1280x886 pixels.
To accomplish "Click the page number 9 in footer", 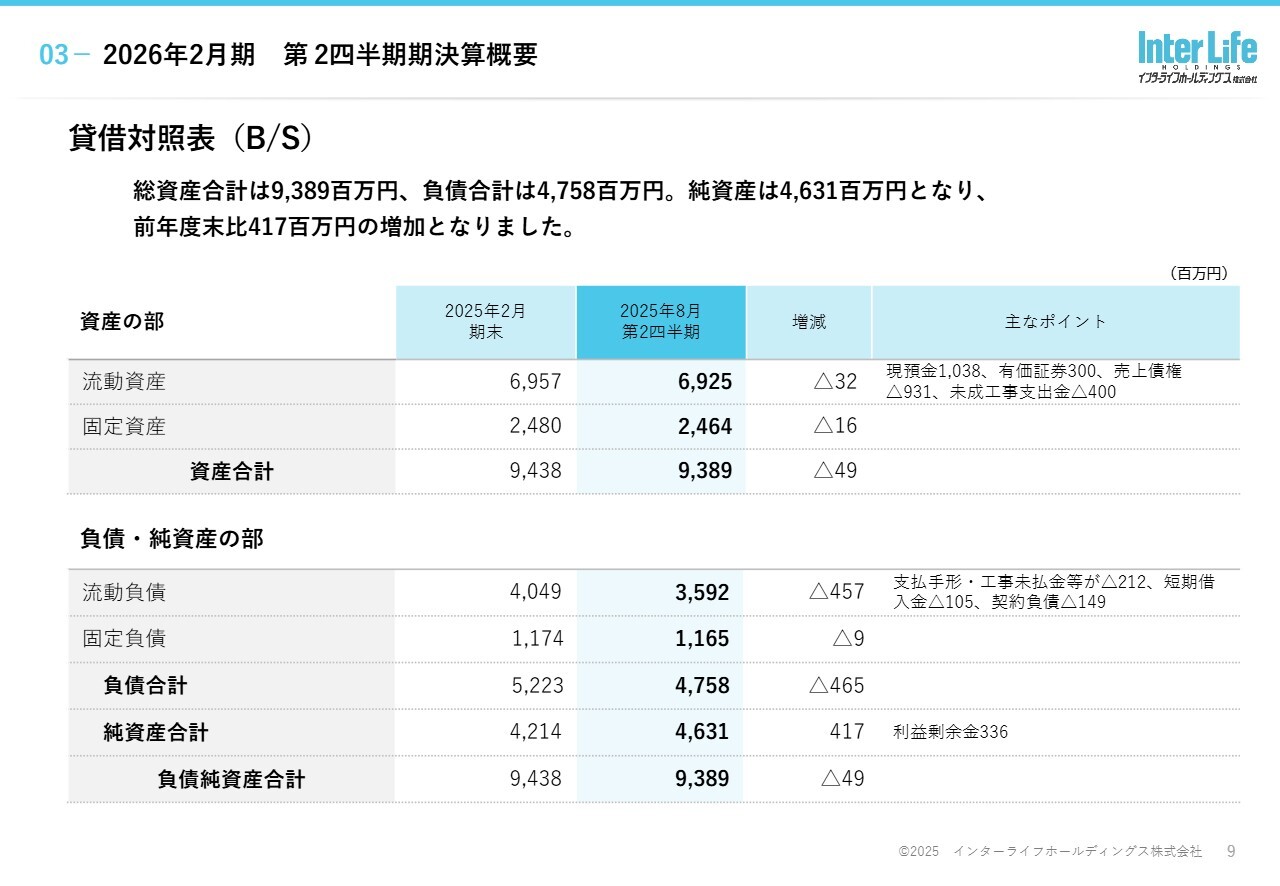I will (x=1231, y=851).
